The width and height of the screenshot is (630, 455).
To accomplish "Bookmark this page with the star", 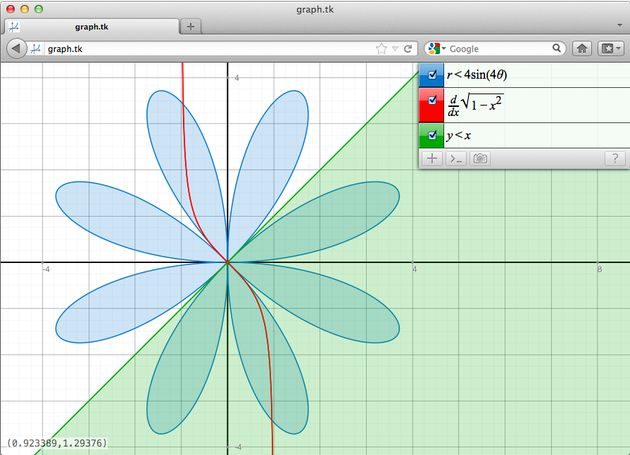I will 381,48.
